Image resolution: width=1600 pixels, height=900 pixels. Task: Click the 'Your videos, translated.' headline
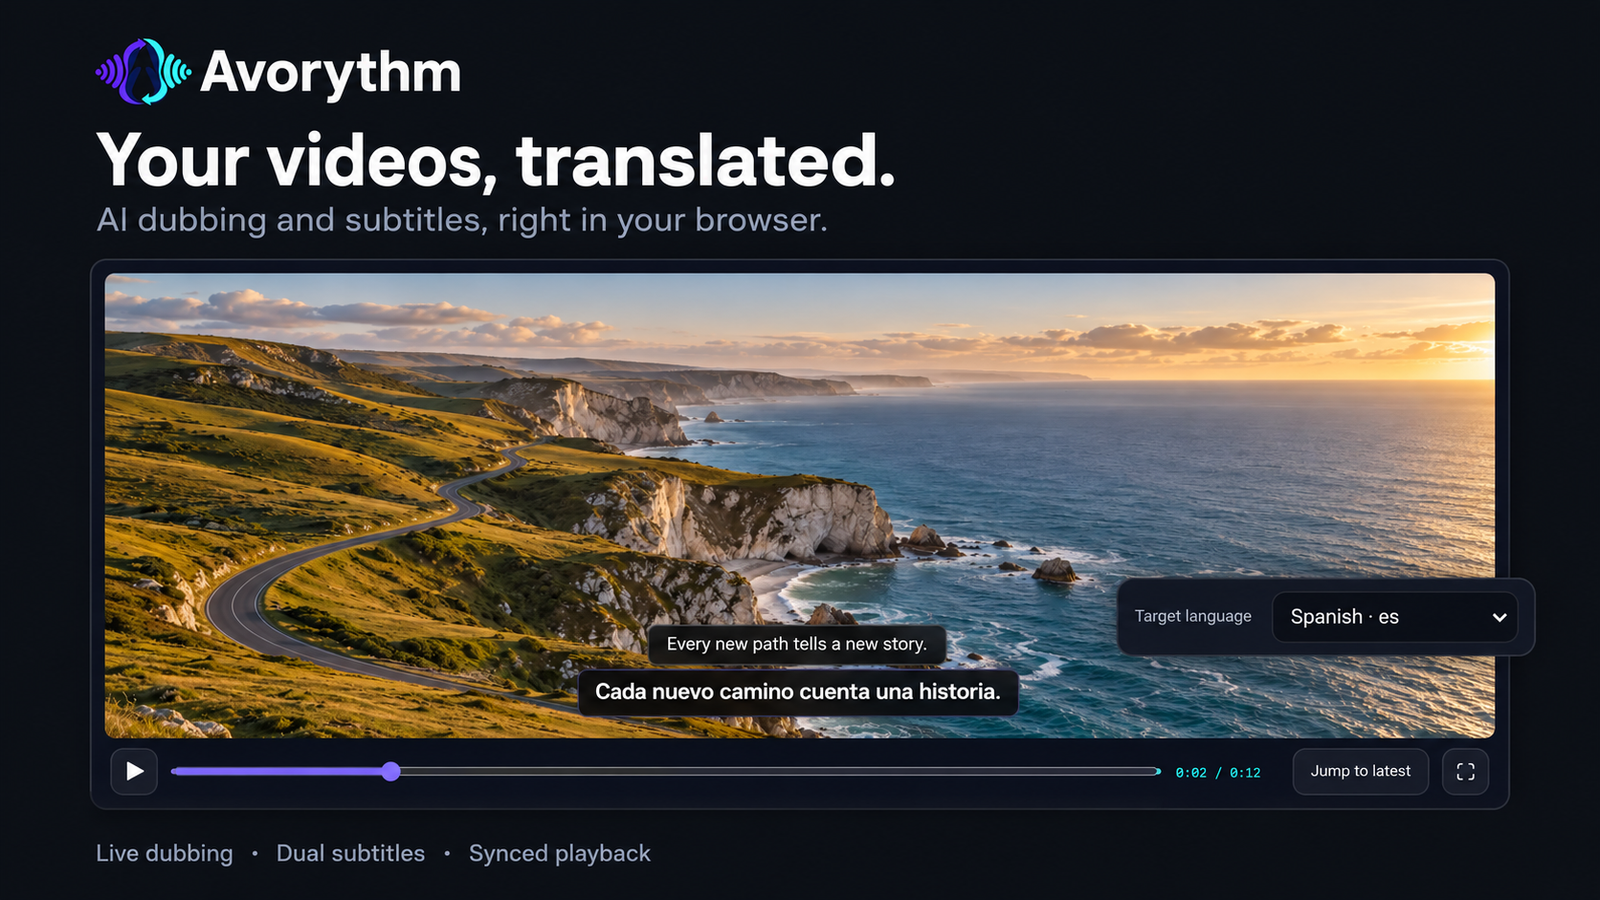(x=496, y=160)
